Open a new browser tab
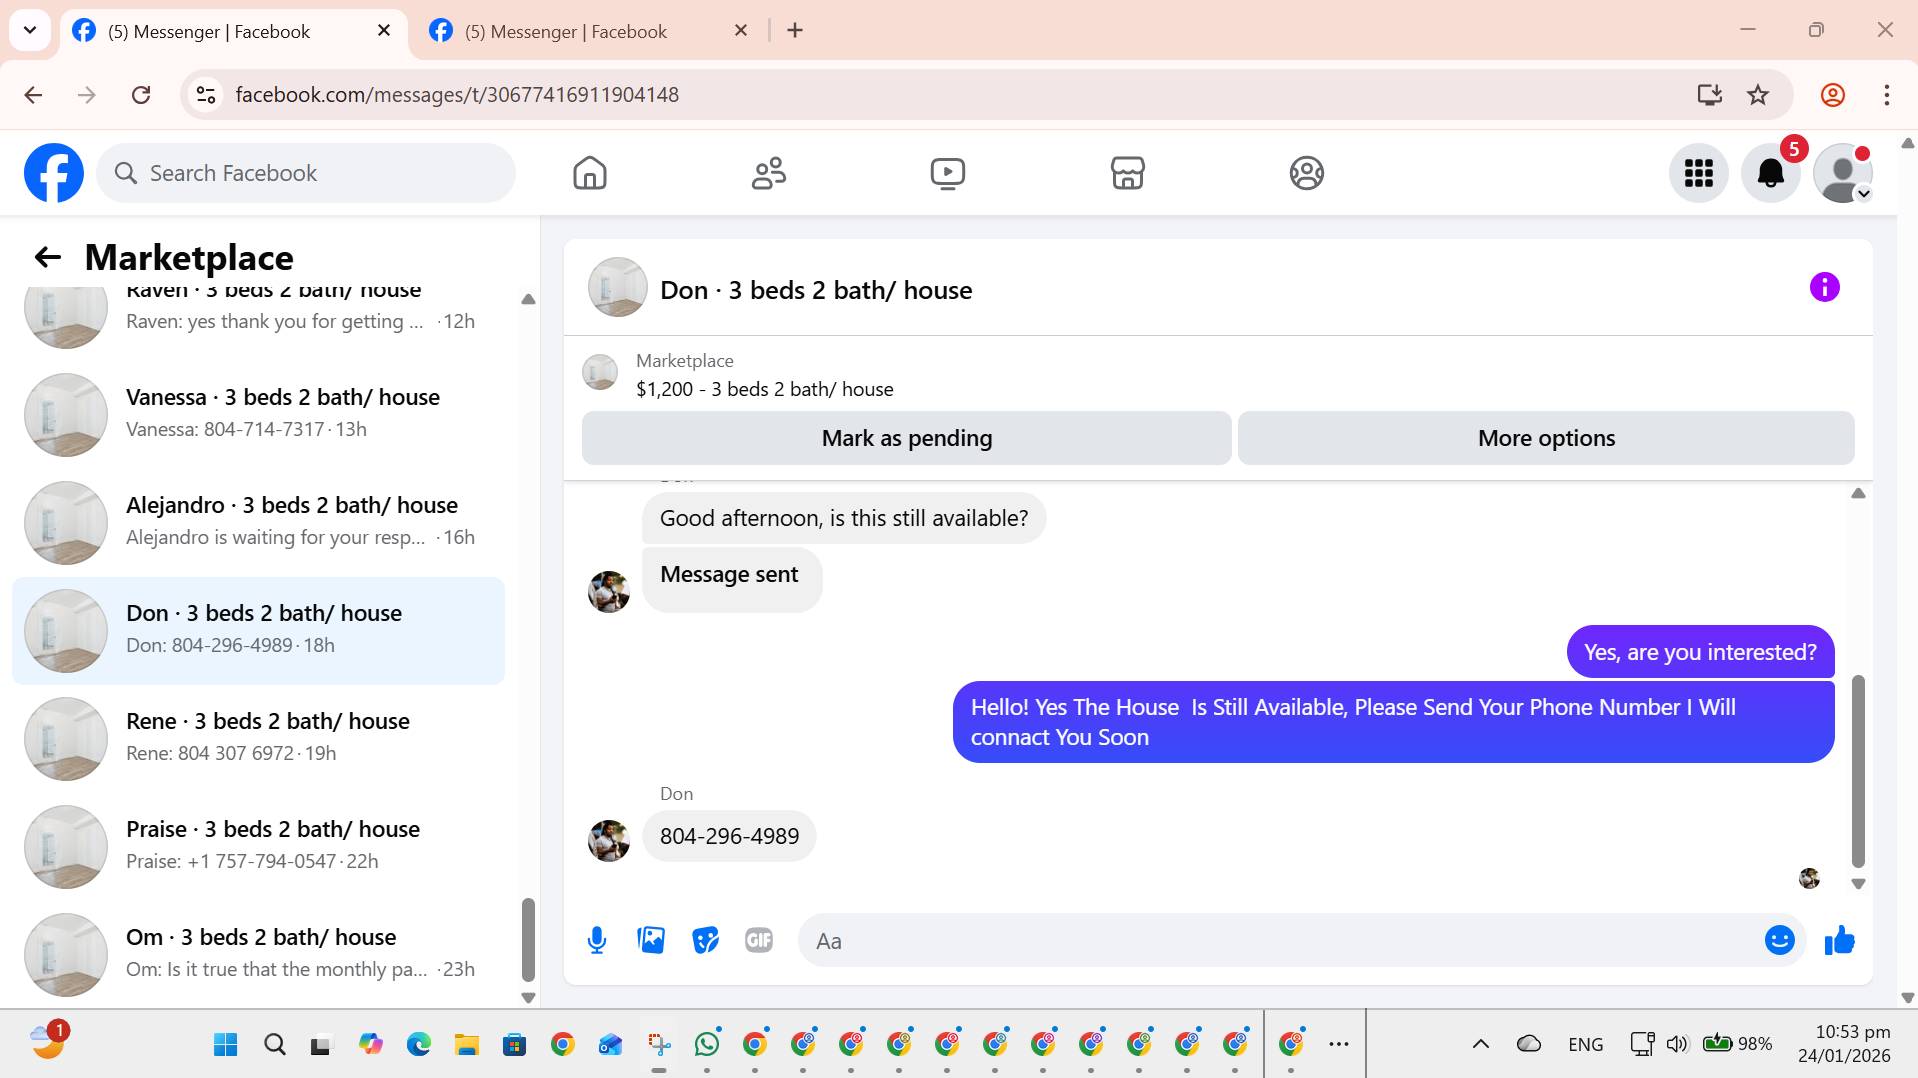Screen dimensions: 1918x1078 (795, 31)
